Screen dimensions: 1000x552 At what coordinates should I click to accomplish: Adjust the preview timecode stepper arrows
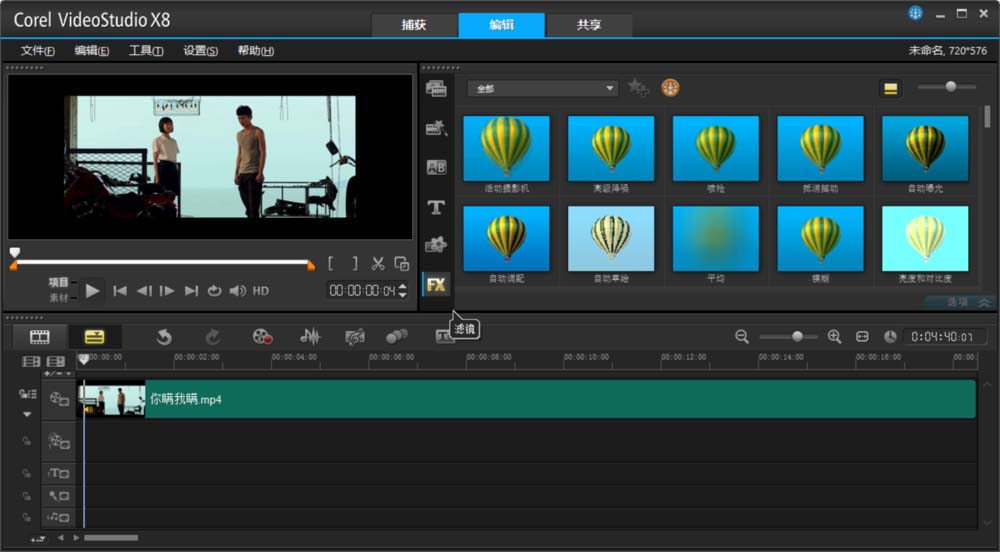click(x=402, y=291)
